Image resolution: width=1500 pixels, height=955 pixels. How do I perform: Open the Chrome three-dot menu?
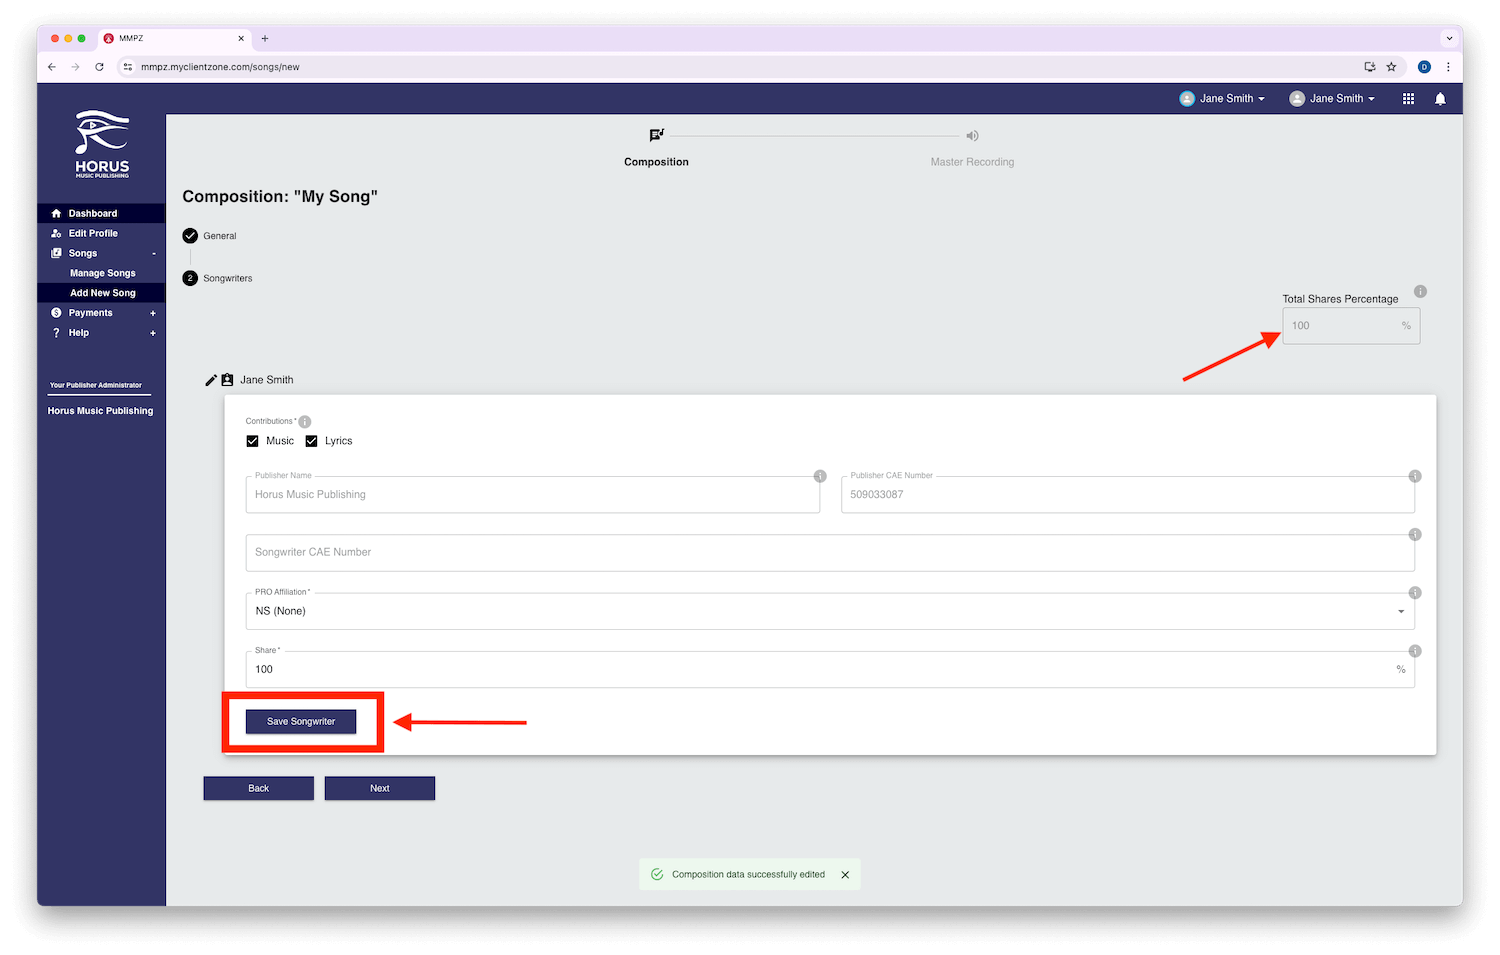pos(1448,67)
